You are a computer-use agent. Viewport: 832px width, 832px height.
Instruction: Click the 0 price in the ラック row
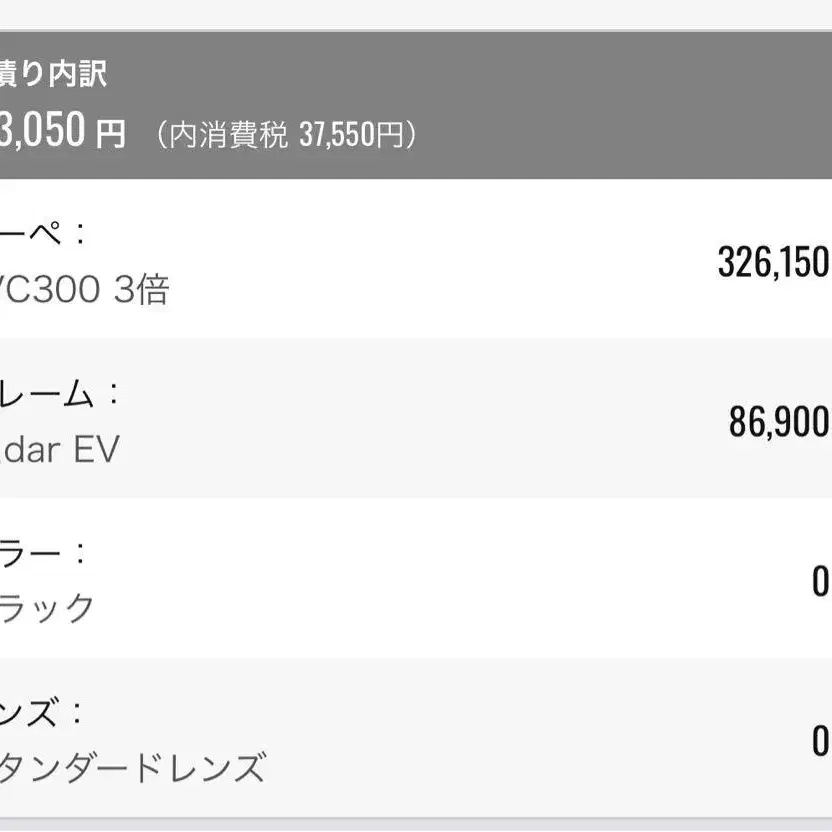pos(820,581)
